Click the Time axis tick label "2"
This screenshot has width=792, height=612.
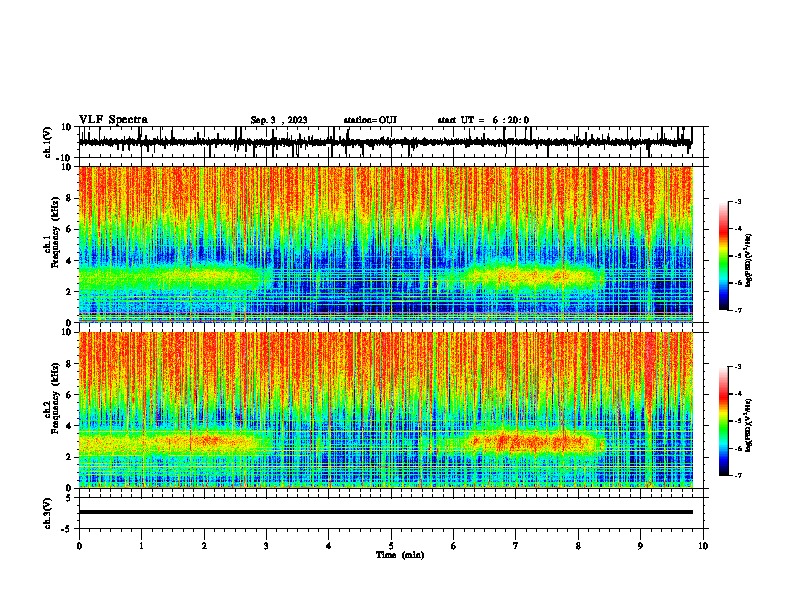204,546
